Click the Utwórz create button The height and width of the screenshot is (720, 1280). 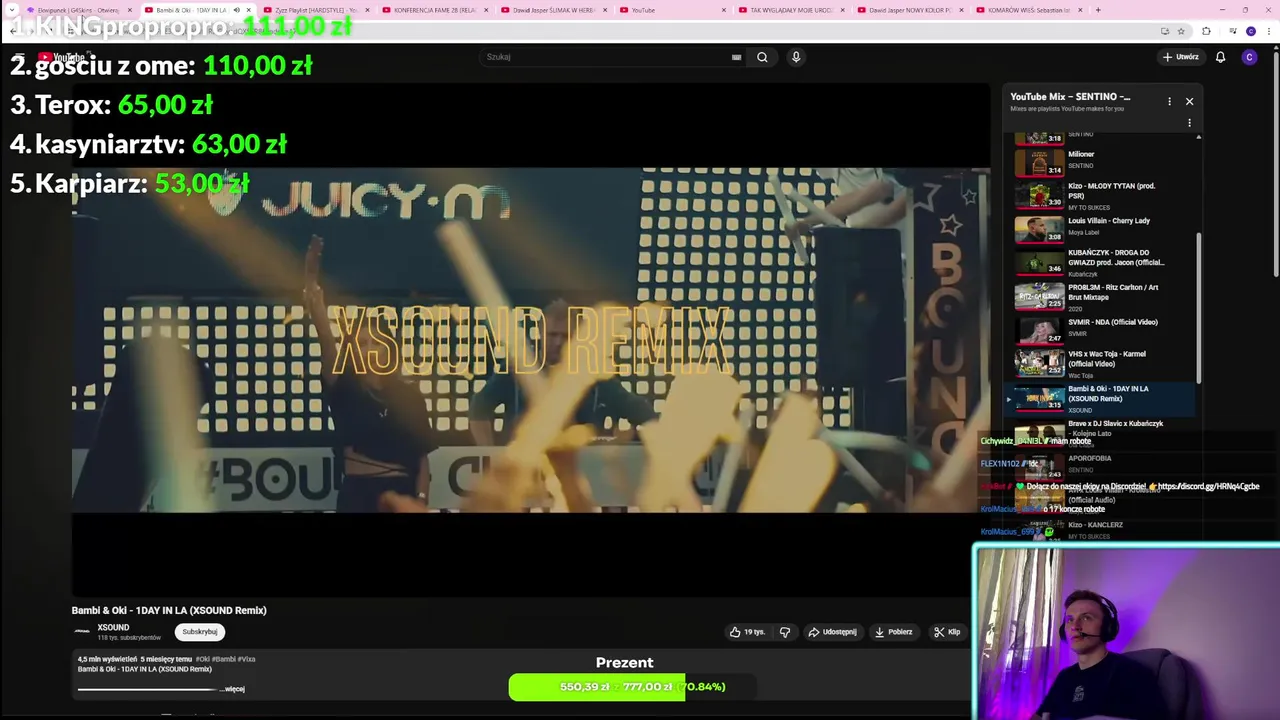pos(1181,57)
